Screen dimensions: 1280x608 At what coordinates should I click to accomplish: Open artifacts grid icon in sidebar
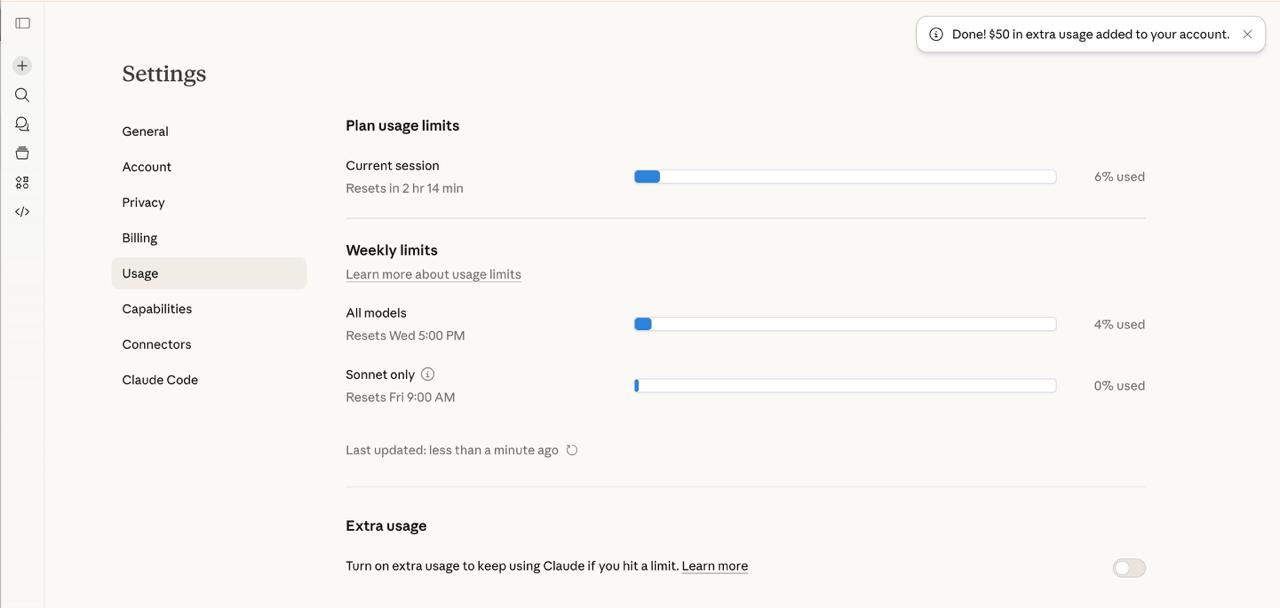pos(22,182)
